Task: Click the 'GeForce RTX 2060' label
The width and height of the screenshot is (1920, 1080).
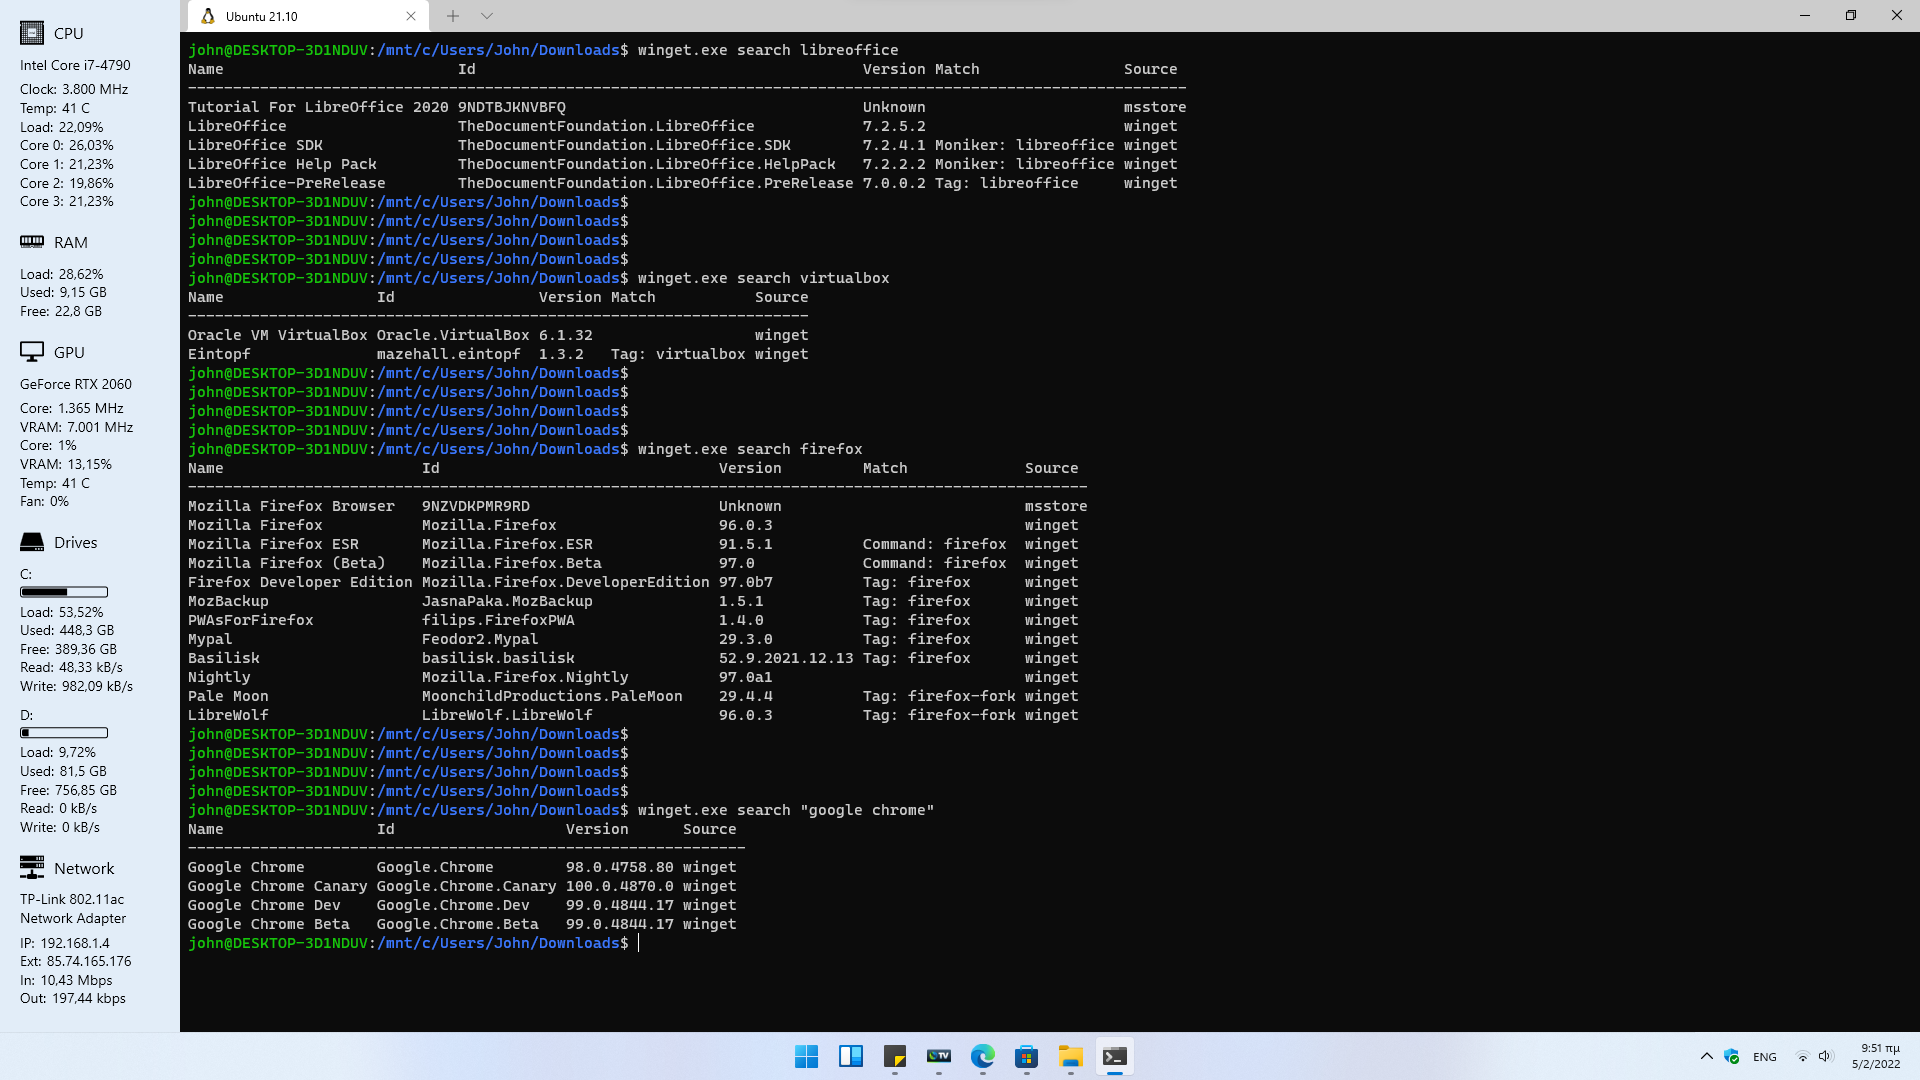Action: (76, 384)
